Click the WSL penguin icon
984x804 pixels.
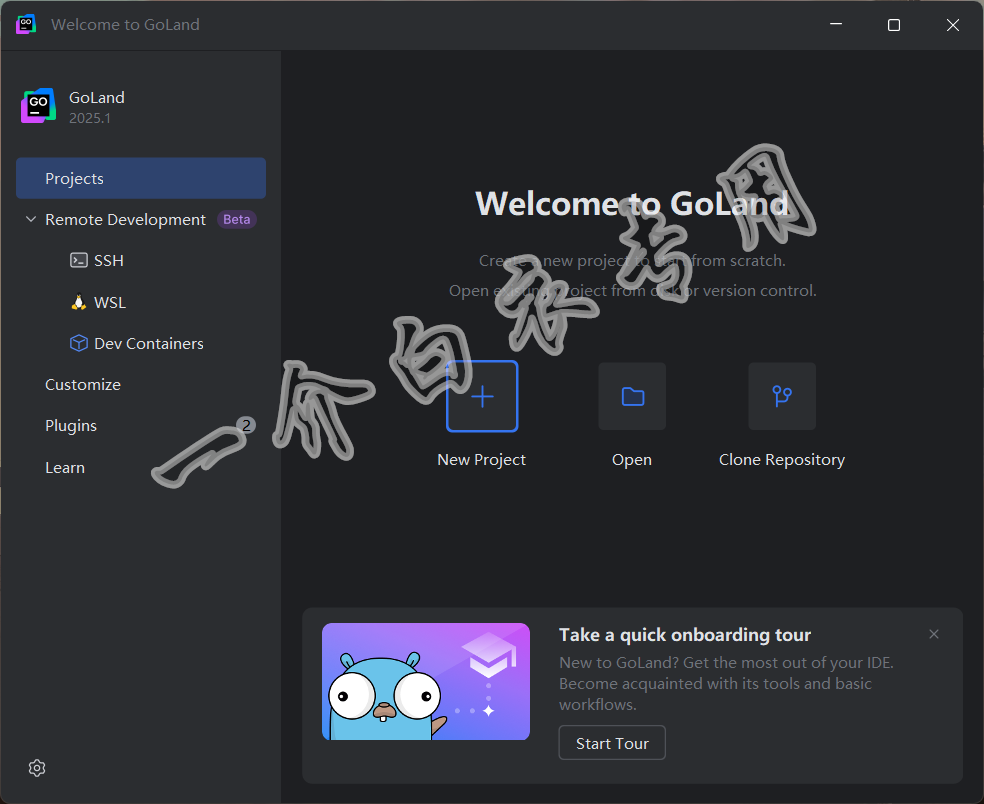(x=78, y=302)
